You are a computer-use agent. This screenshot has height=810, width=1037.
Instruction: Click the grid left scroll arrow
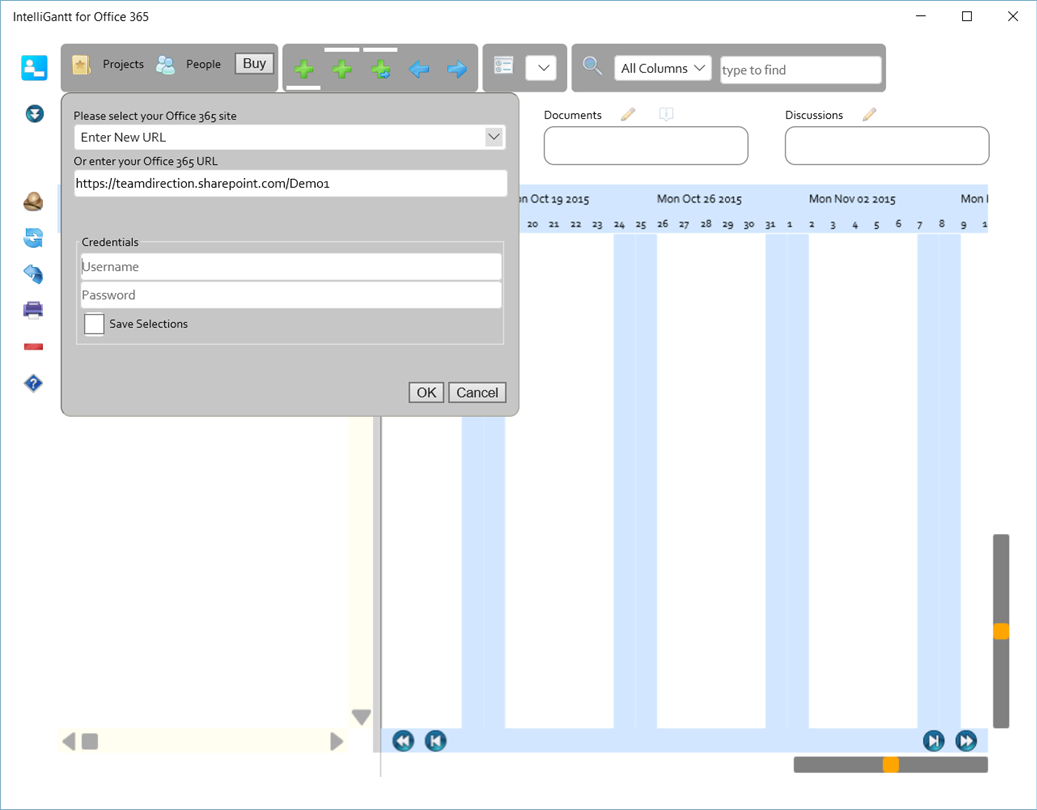tap(69, 741)
